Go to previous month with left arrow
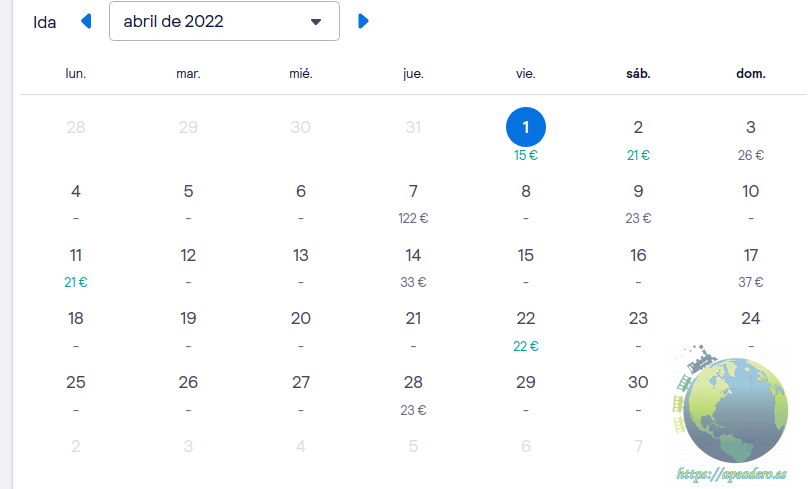The image size is (812, 489). 86,21
